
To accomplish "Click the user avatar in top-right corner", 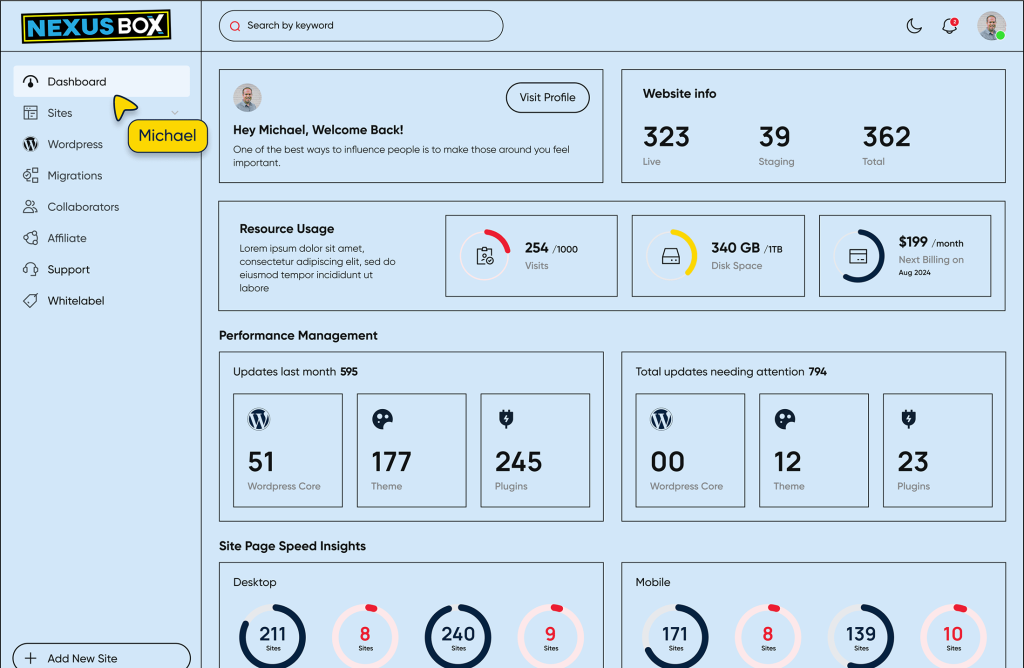I will [x=991, y=26].
